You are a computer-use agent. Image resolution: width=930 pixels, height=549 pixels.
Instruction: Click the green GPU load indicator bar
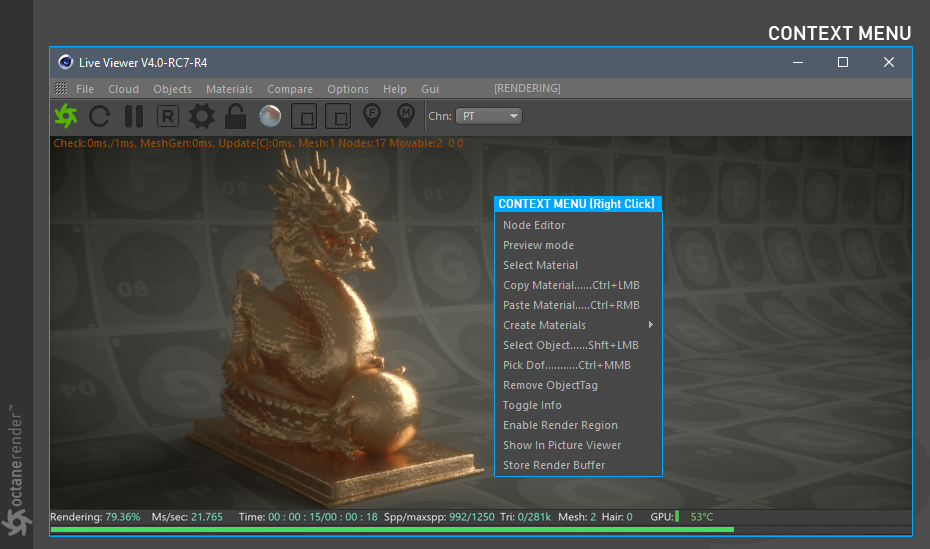(x=677, y=517)
